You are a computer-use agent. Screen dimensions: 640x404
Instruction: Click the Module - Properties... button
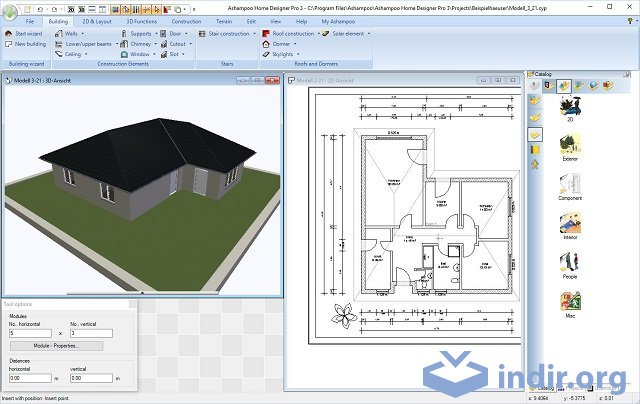(x=56, y=346)
